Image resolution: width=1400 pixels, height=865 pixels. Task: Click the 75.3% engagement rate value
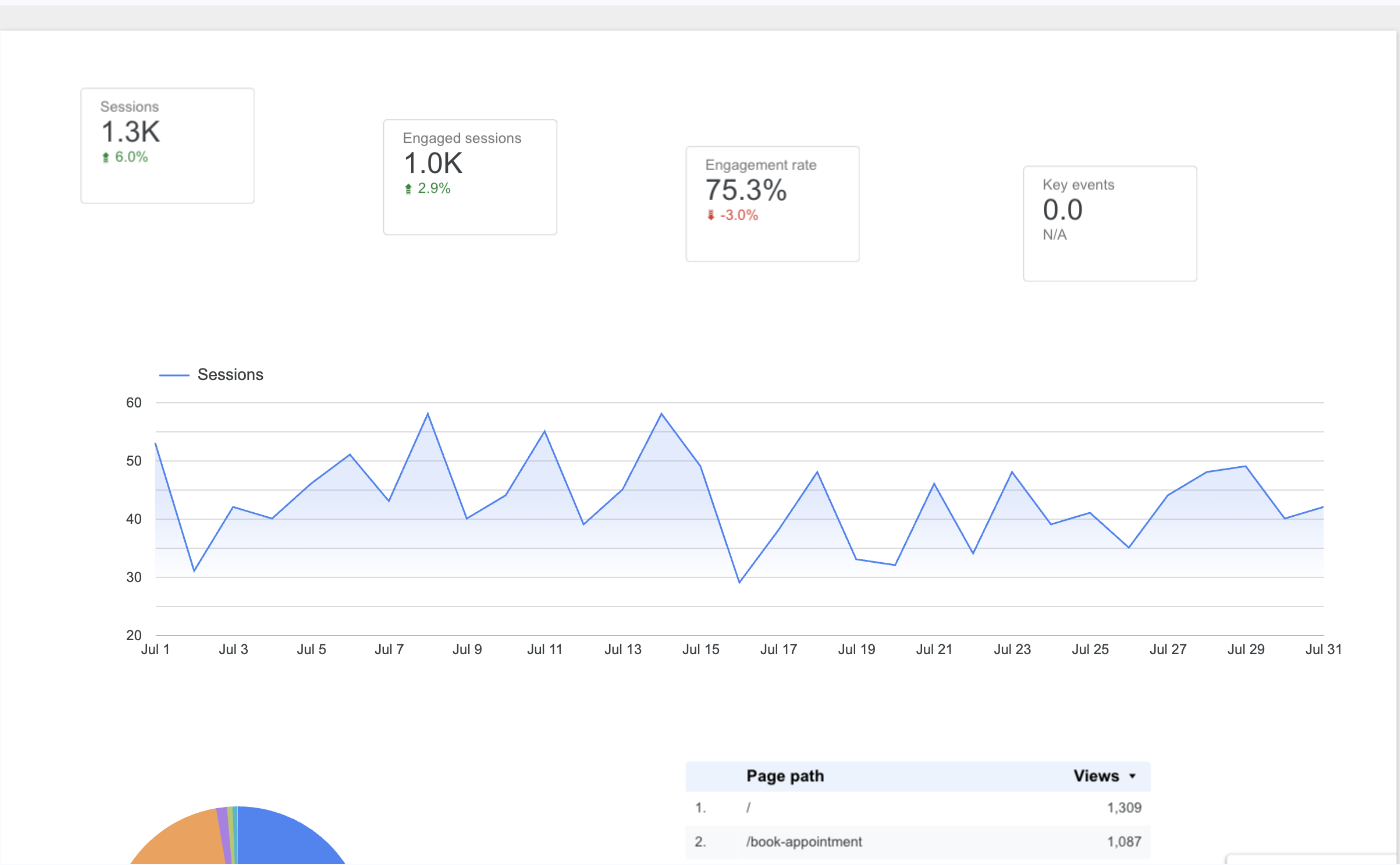tap(746, 190)
